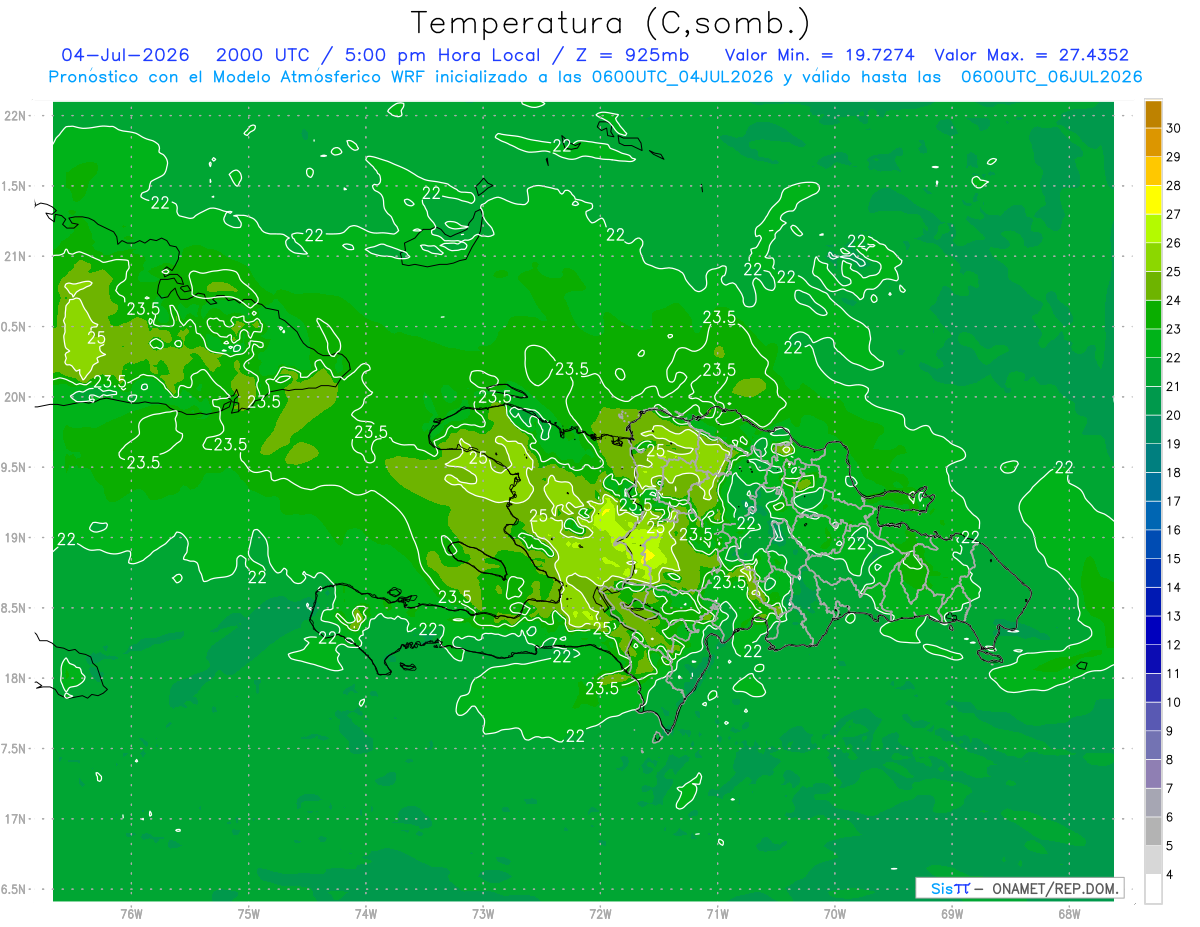Click the "72W" longitude axis label
This screenshot has width=1200, height=927.
tap(600, 914)
